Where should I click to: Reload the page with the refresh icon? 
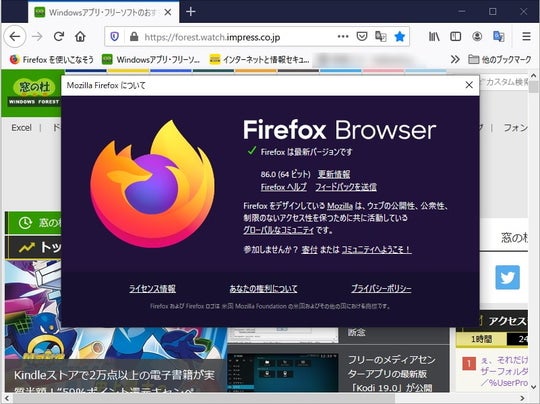[x=59, y=37]
